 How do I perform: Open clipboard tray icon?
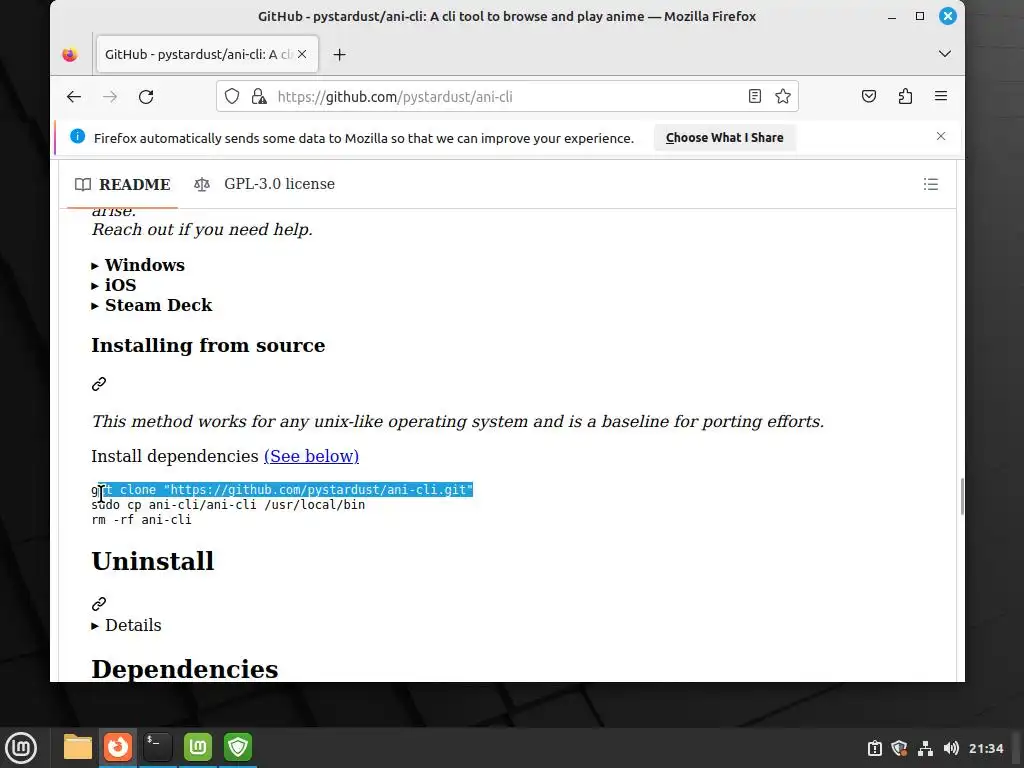(874, 748)
